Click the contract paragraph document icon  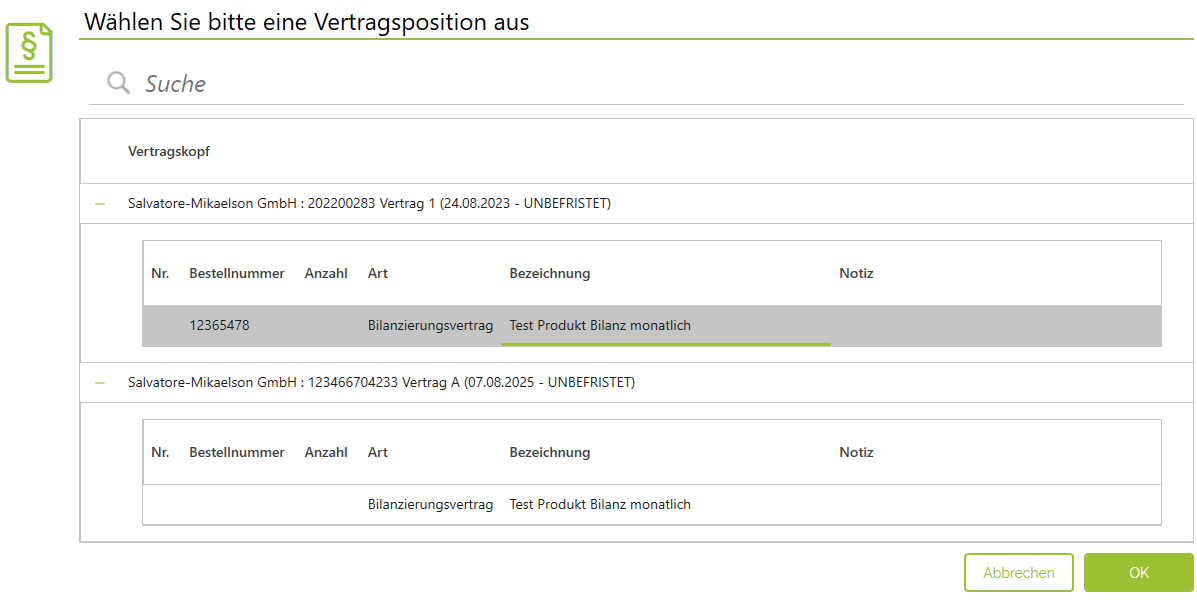coord(29,53)
